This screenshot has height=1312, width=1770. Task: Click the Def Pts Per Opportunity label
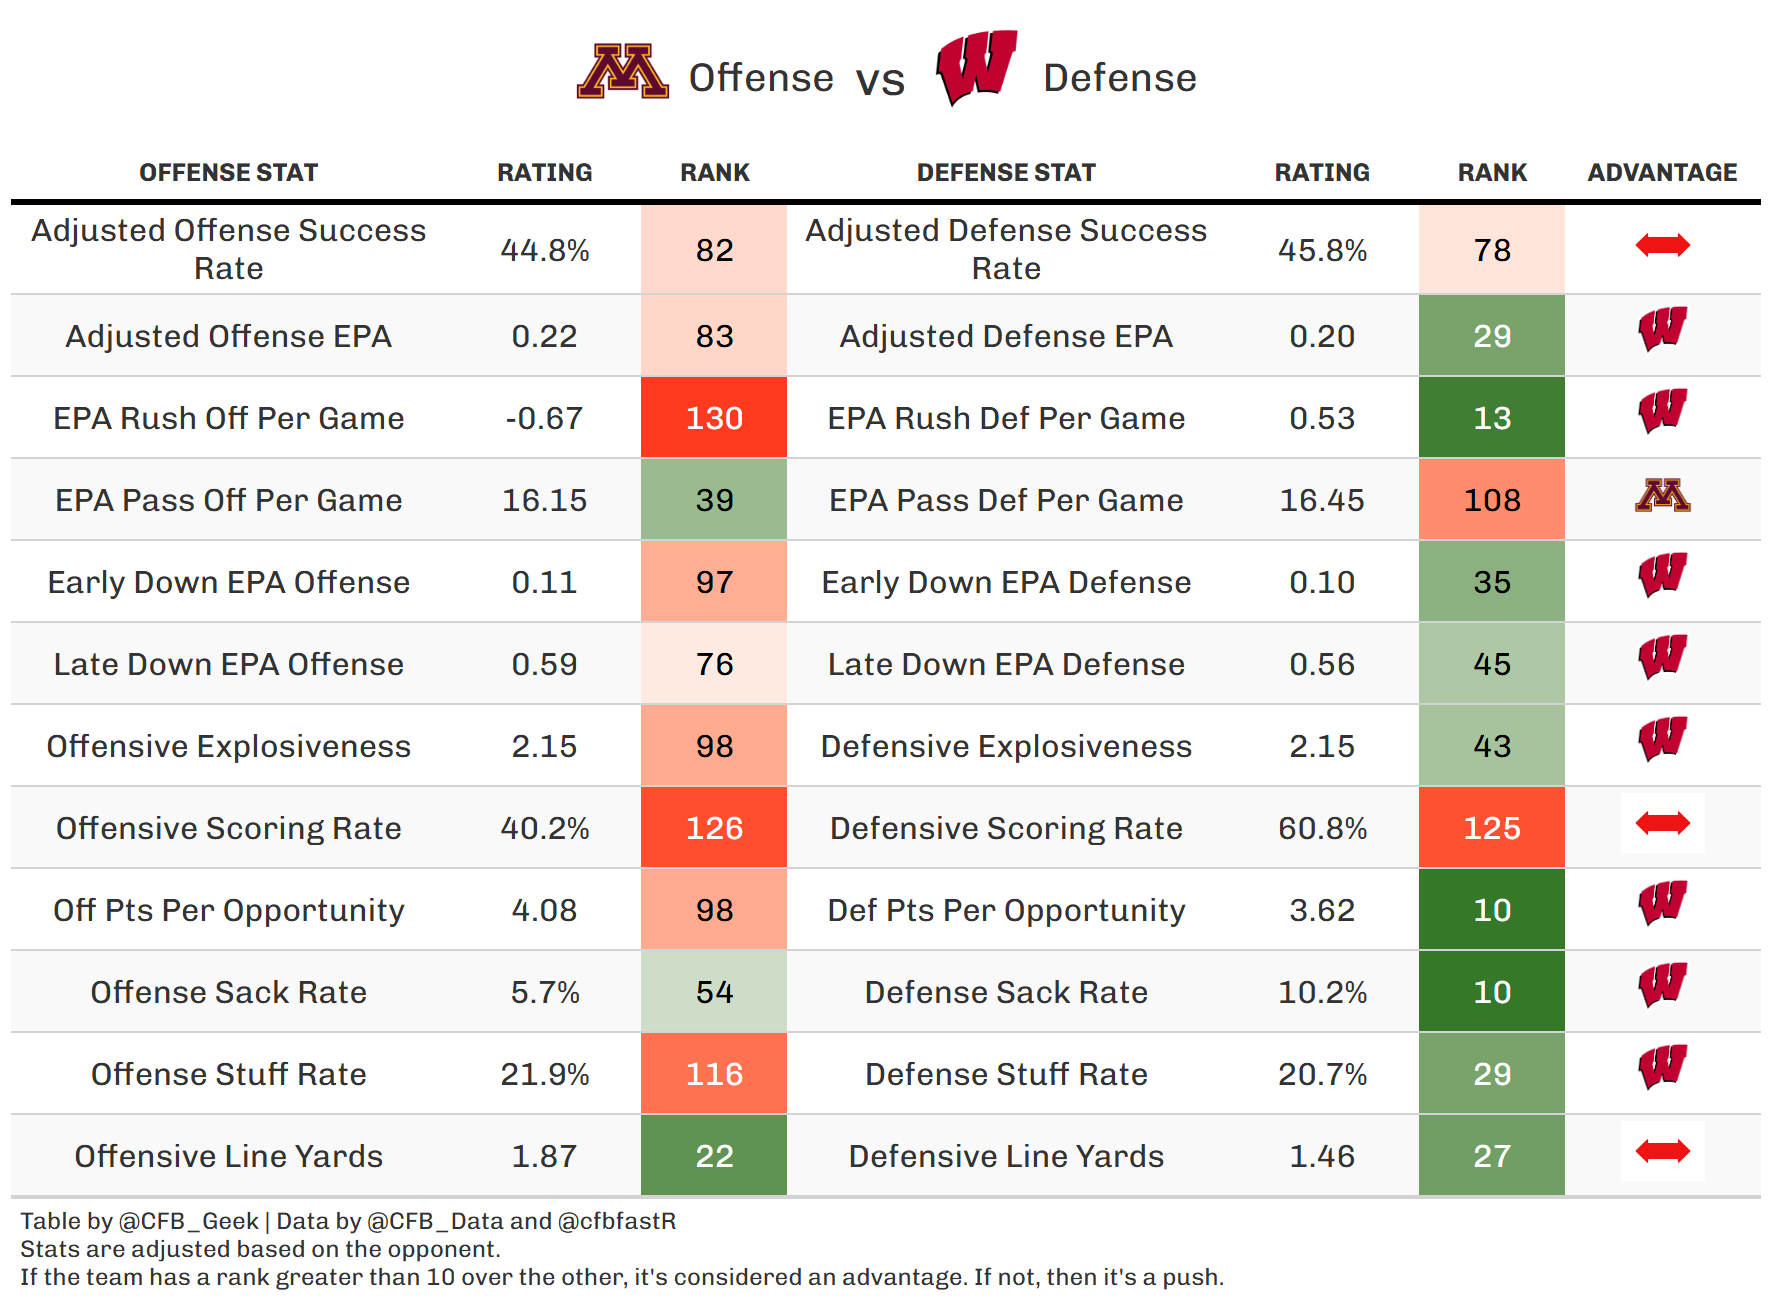coord(1006,910)
